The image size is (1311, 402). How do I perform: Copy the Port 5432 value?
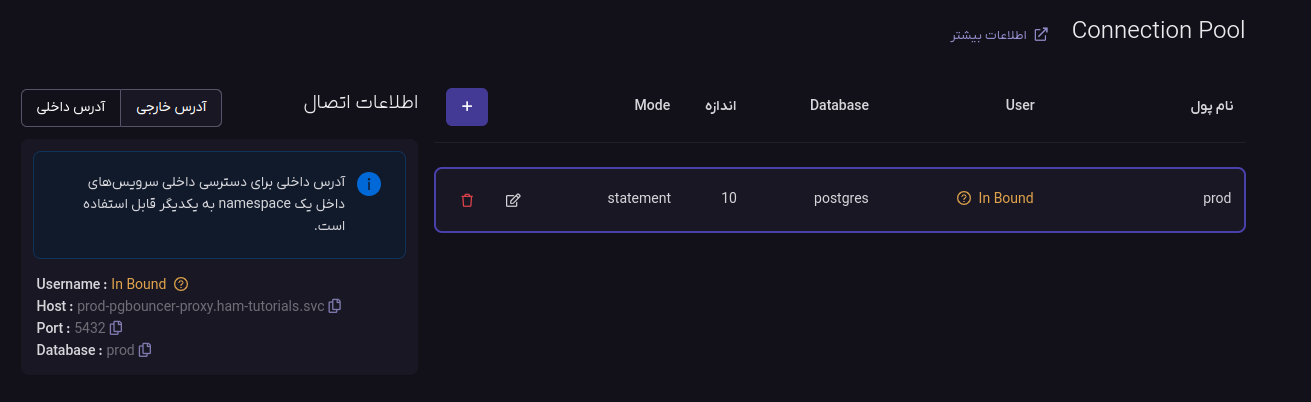(x=116, y=328)
